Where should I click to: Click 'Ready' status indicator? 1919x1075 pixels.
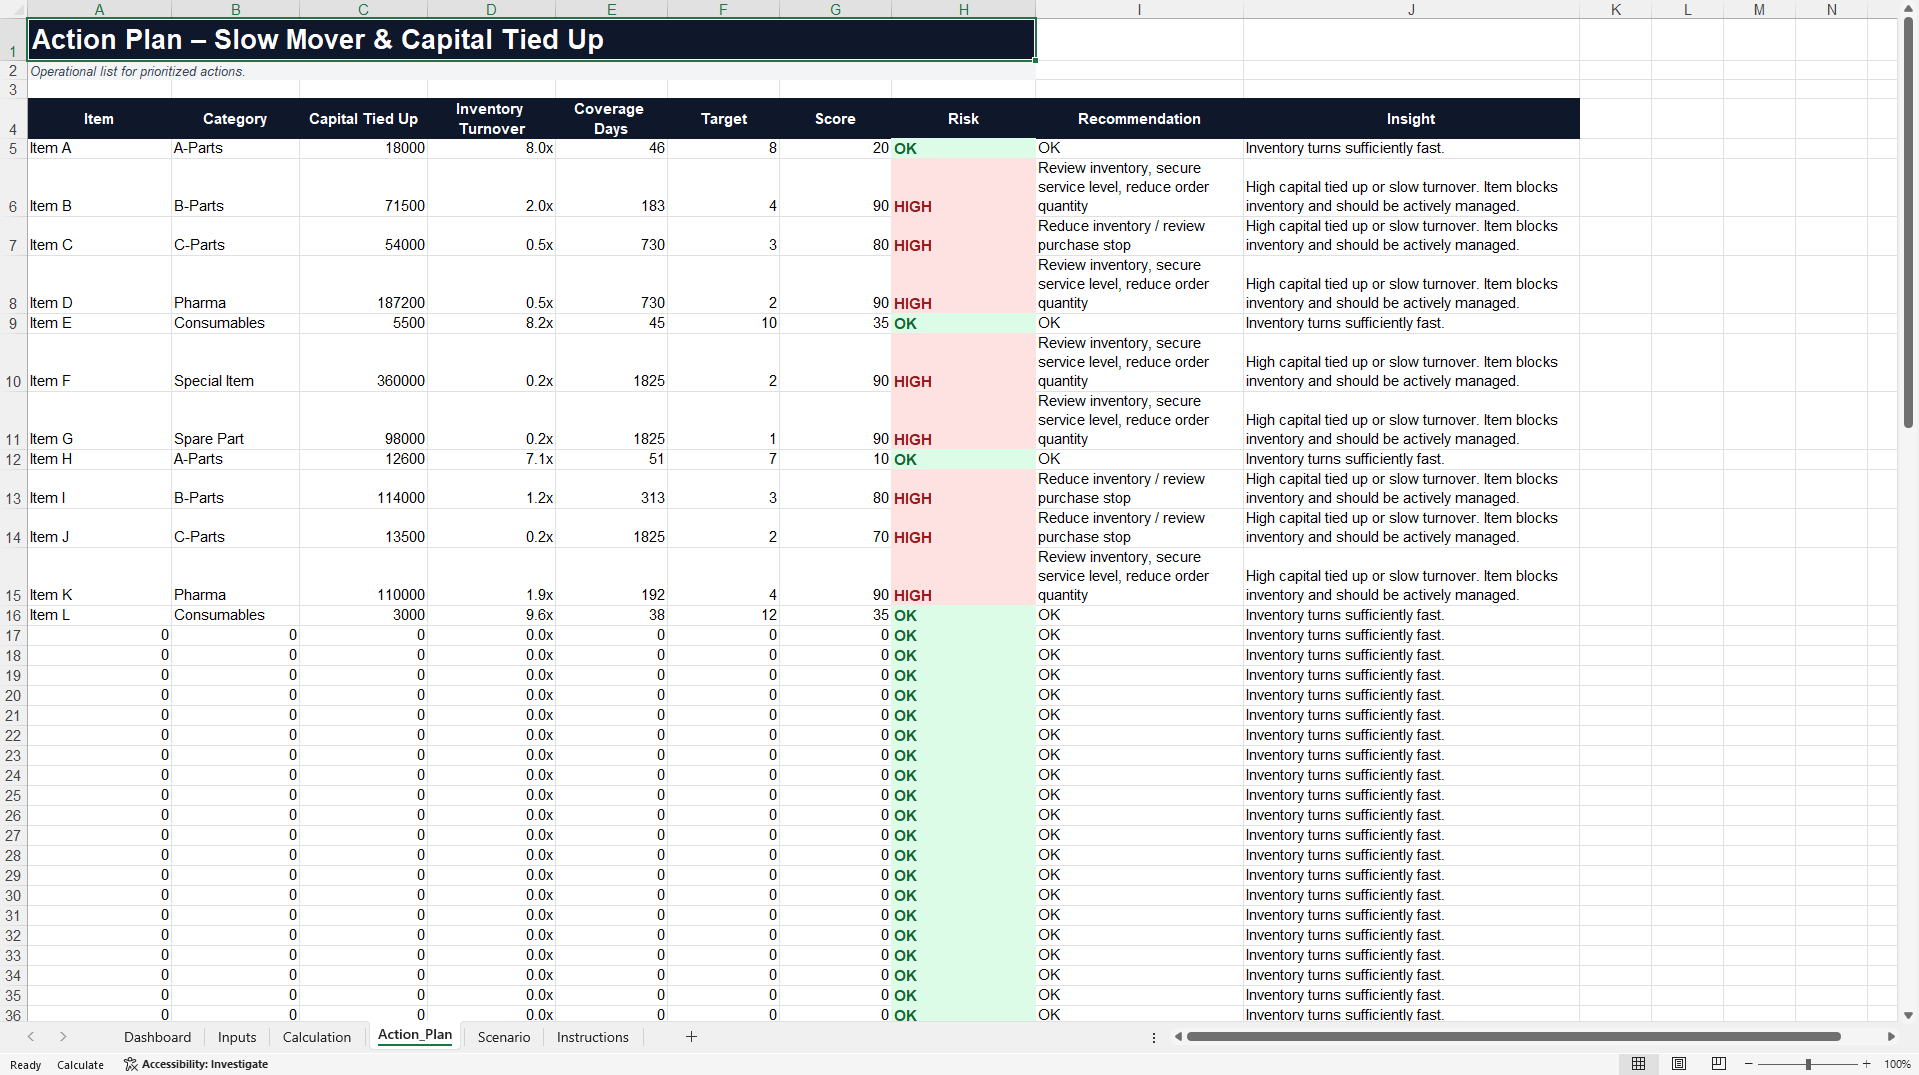coord(25,1065)
